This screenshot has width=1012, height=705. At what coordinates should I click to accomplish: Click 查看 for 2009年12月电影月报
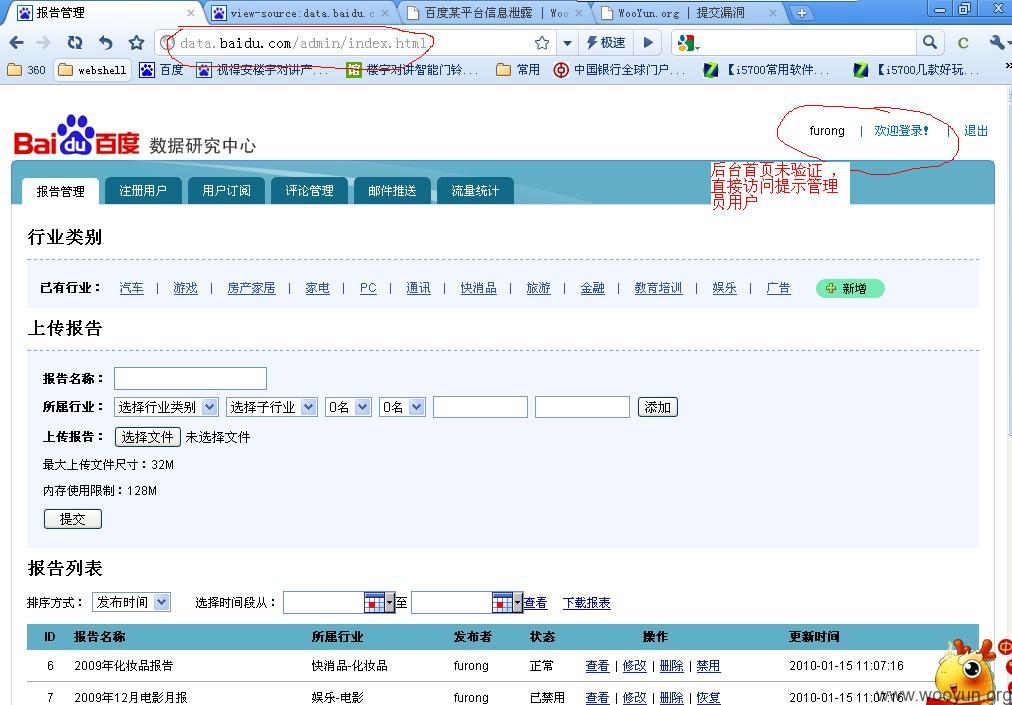597,697
